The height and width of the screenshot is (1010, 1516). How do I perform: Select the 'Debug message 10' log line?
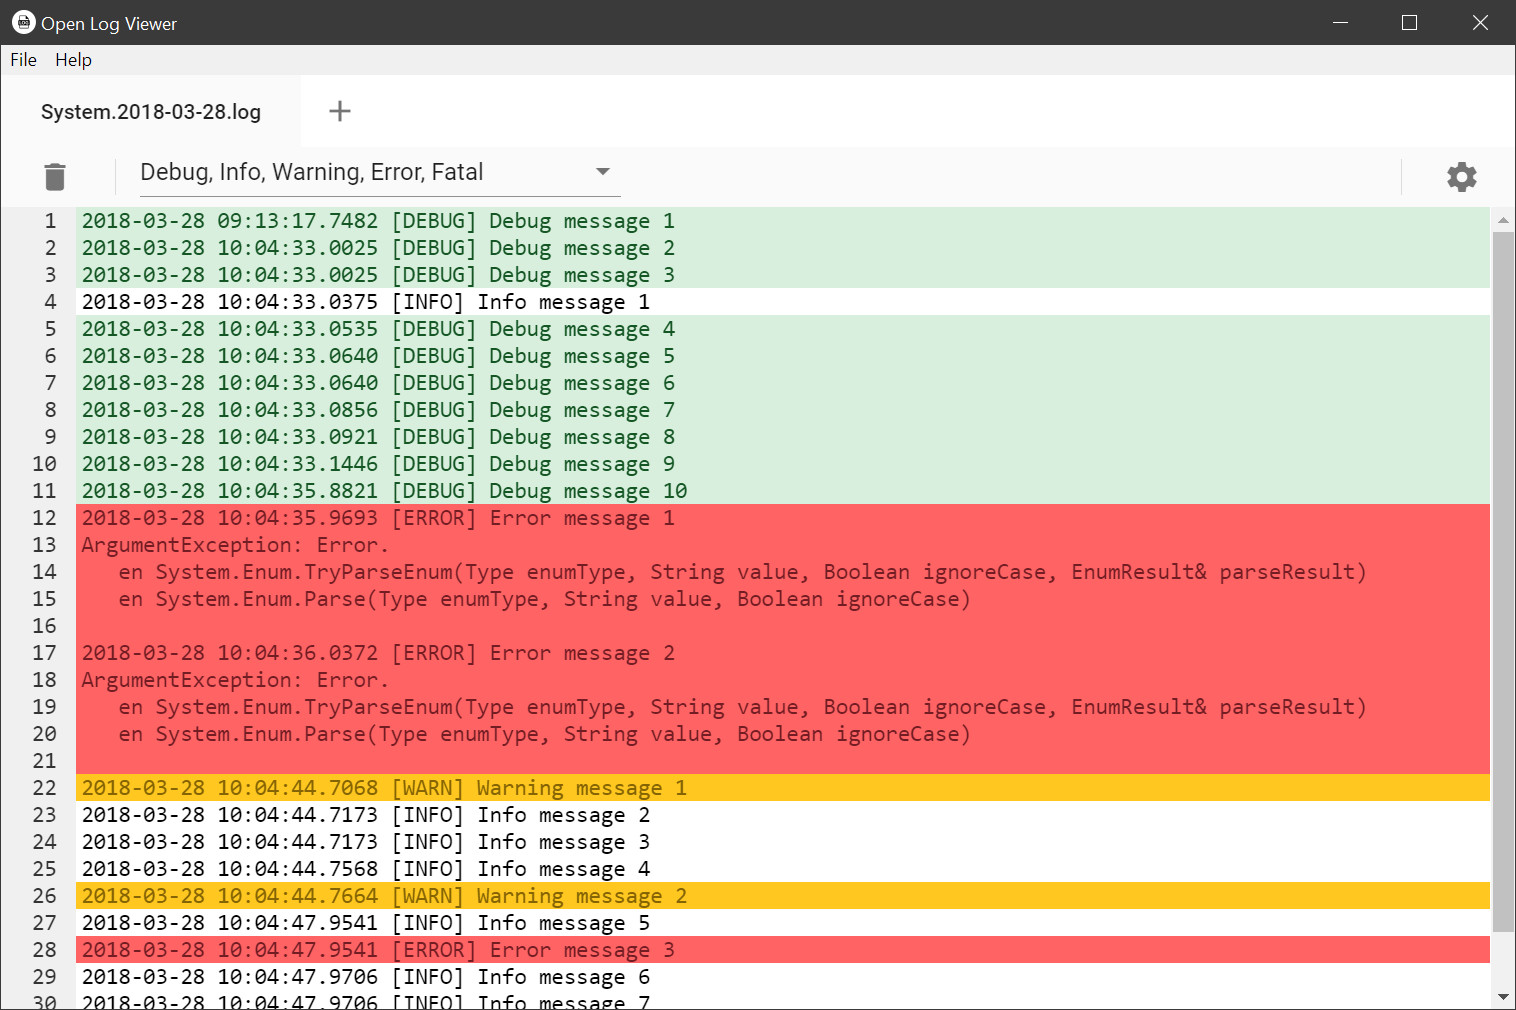[783, 491]
